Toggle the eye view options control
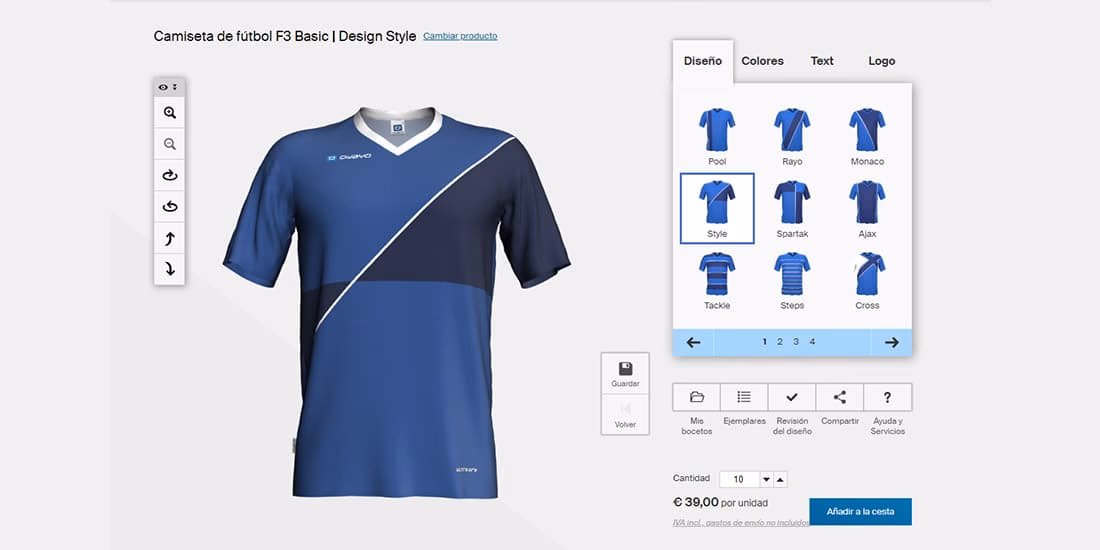This screenshot has width=1100, height=550. pos(168,87)
